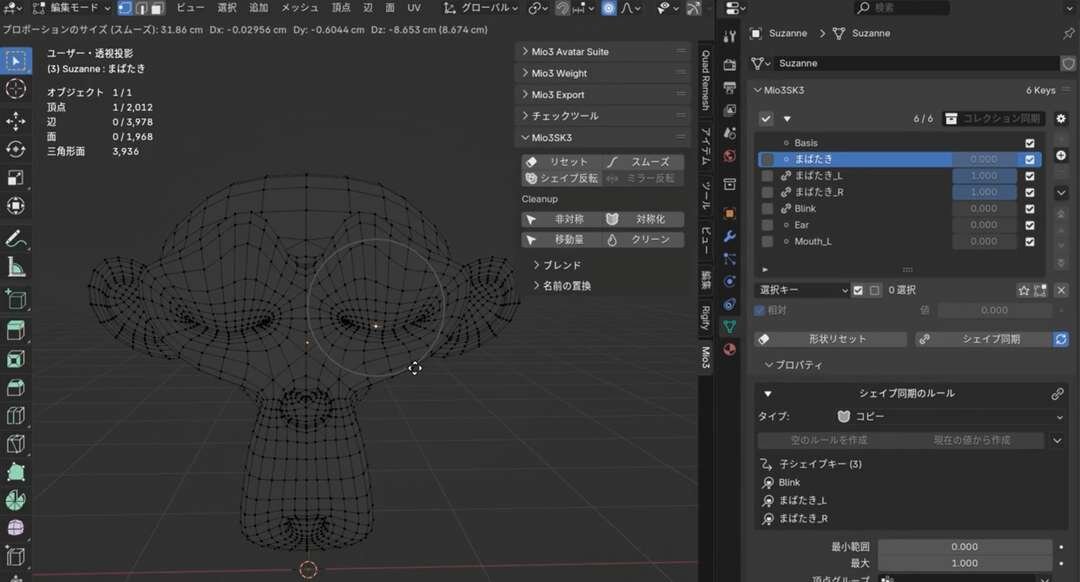Screen dimensions: 1080x582
Task: Open the 編集モード mode dropdown
Action: pos(72,8)
